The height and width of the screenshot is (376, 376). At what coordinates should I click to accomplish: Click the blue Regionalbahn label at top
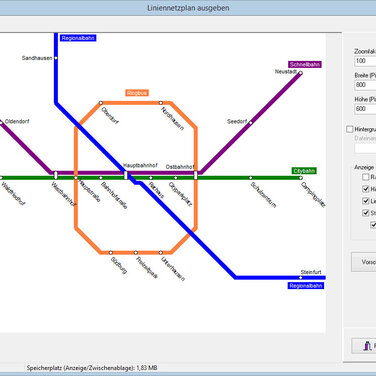point(78,38)
